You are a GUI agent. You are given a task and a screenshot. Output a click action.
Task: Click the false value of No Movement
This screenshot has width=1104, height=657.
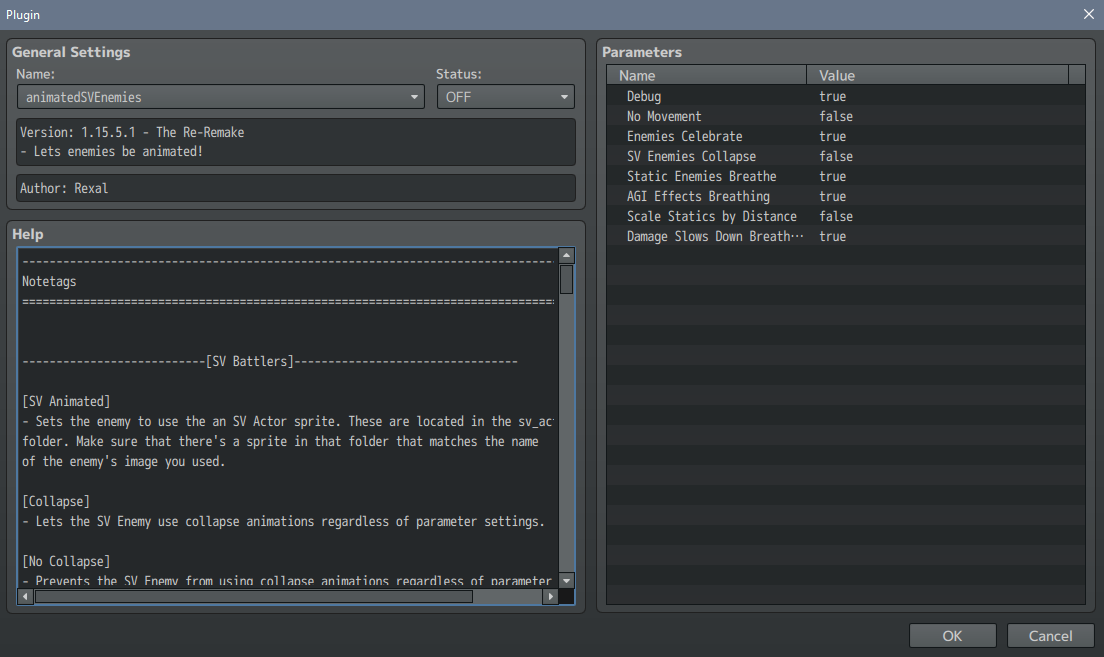tap(836, 116)
